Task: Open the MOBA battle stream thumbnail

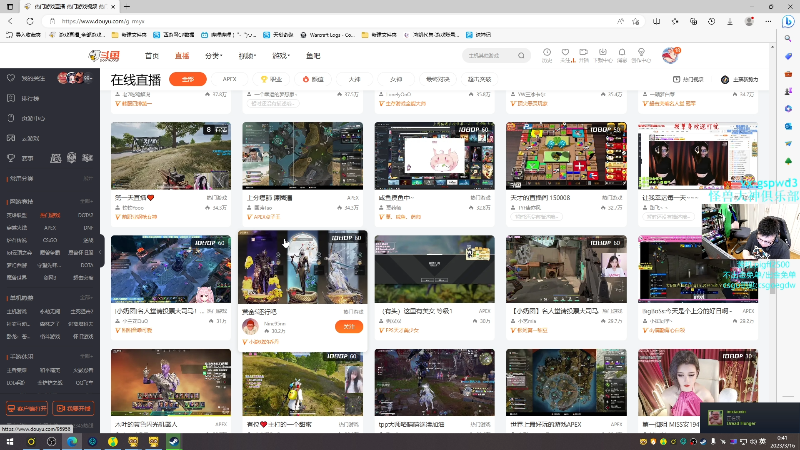Action: pyautogui.click(x=171, y=269)
